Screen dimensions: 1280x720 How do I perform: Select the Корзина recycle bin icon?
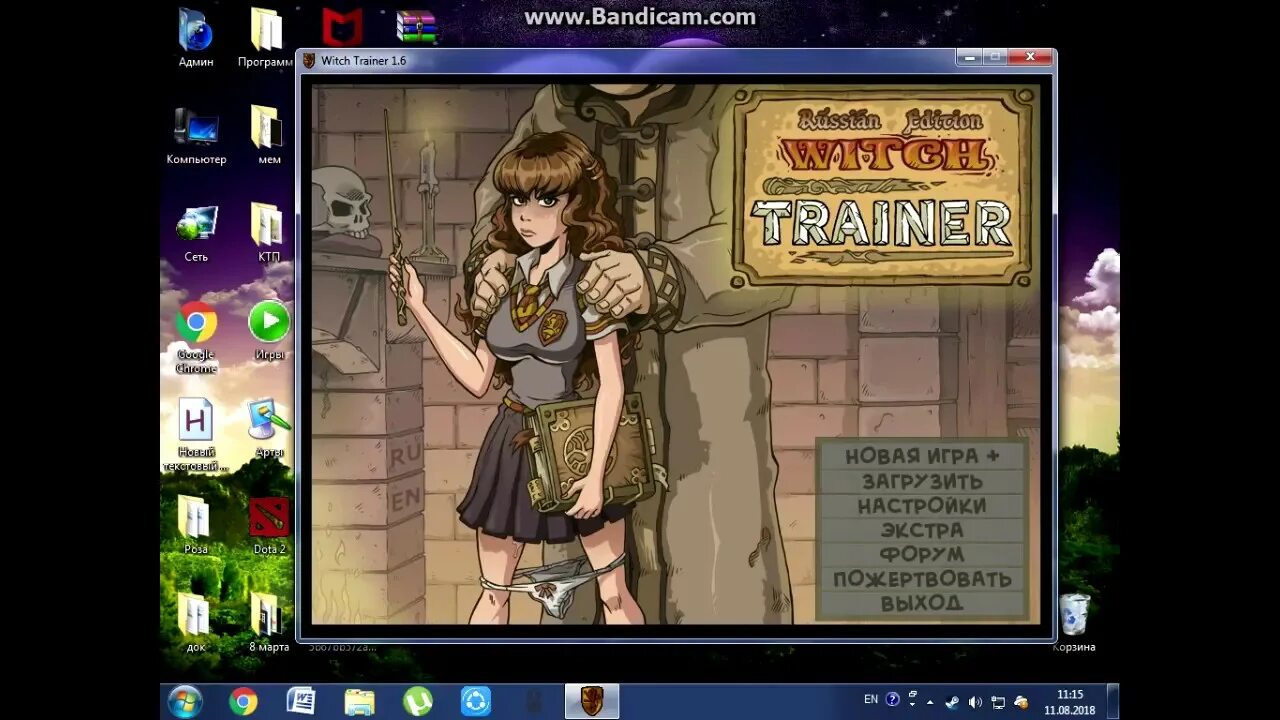tap(1074, 622)
